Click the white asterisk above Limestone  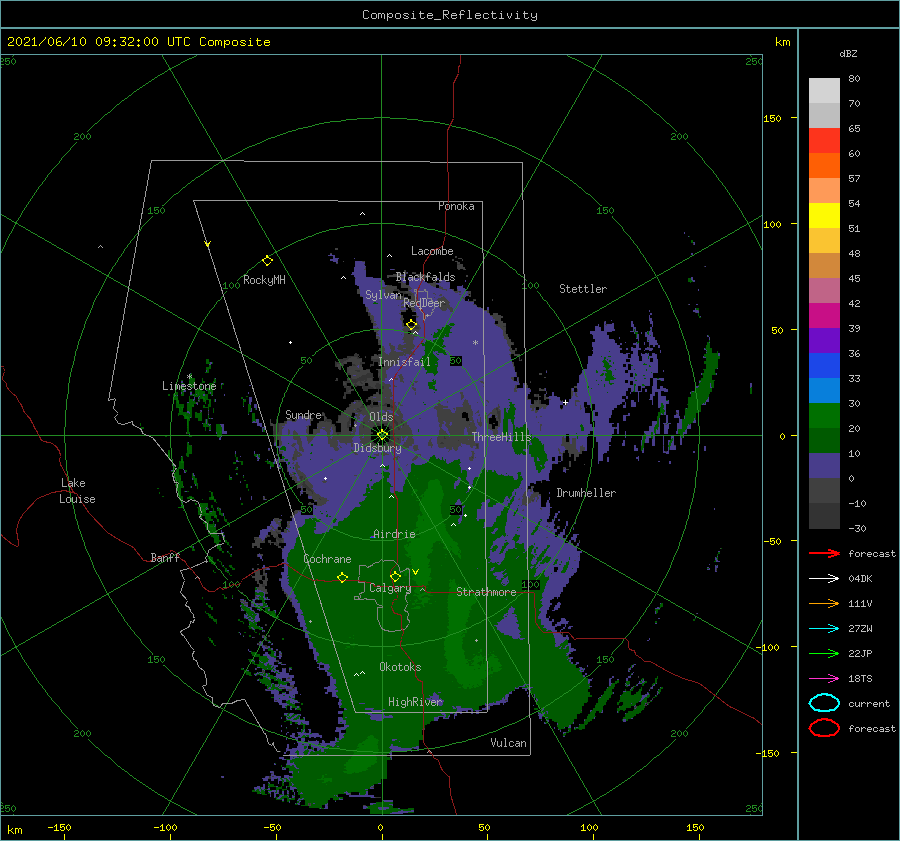click(x=189, y=377)
